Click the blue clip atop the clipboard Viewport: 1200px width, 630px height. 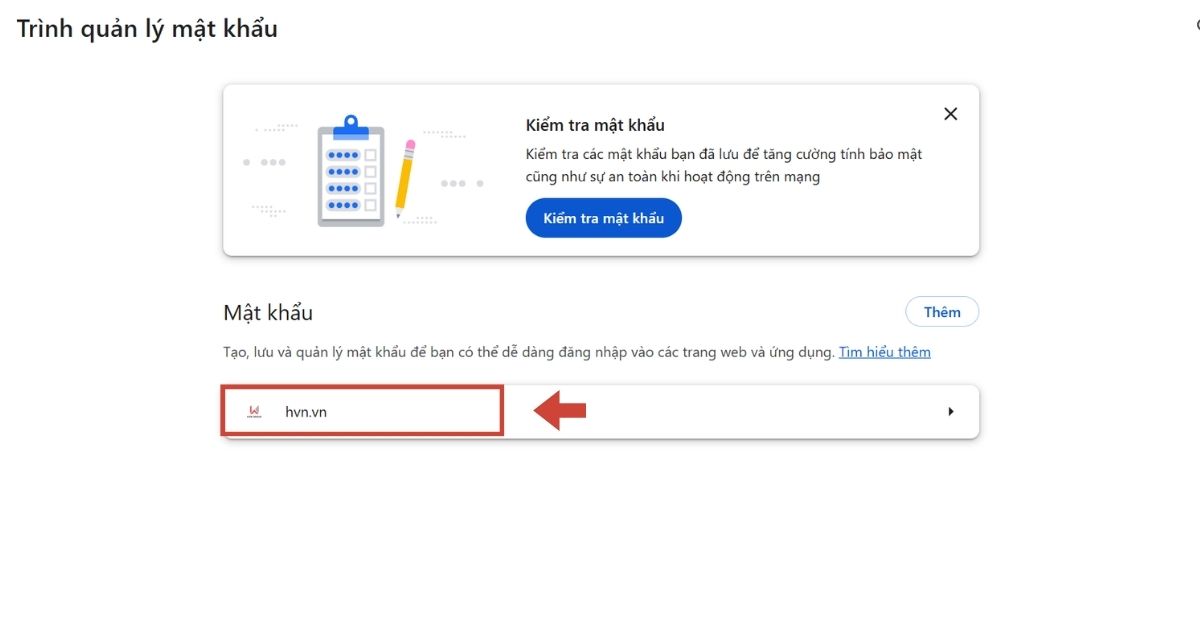click(350, 125)
